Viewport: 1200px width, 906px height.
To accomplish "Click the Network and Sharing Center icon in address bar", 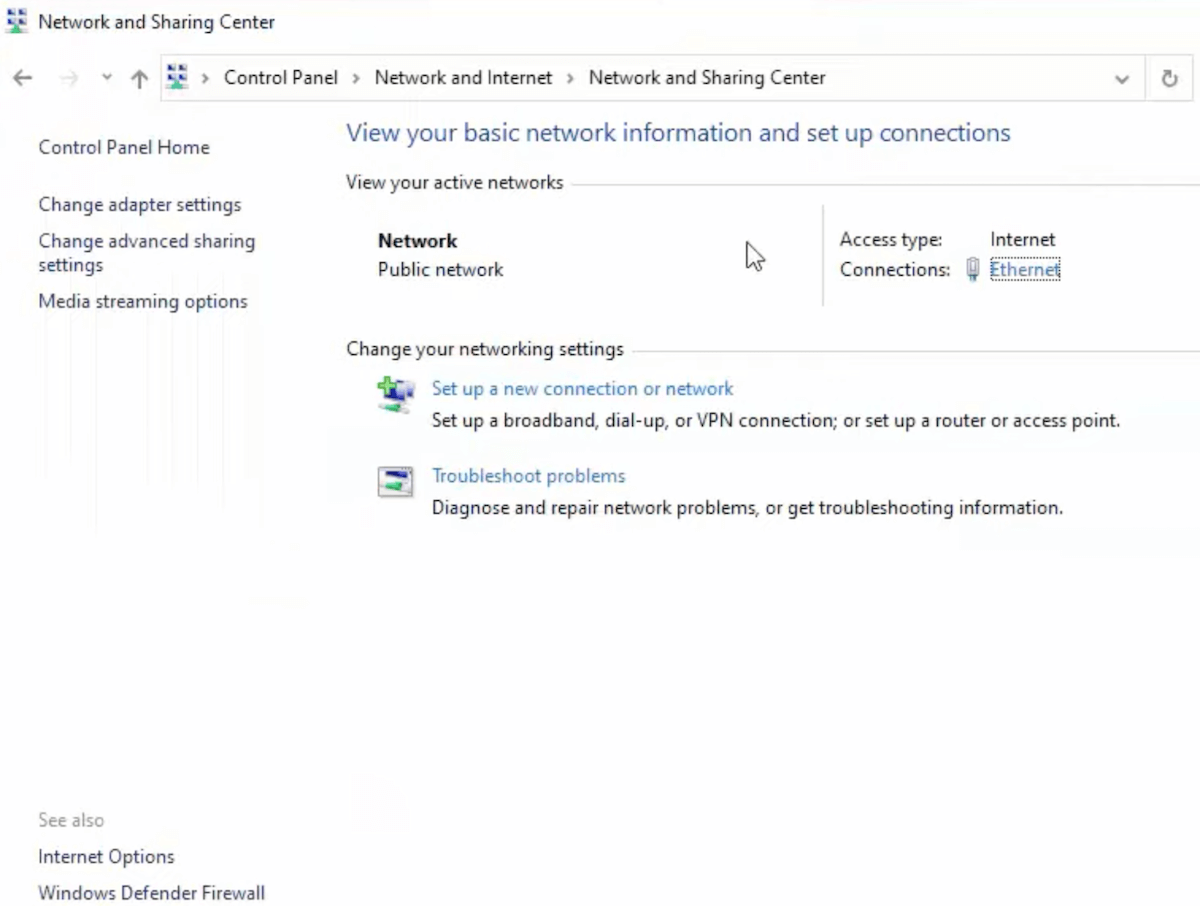I will [176, 76].
